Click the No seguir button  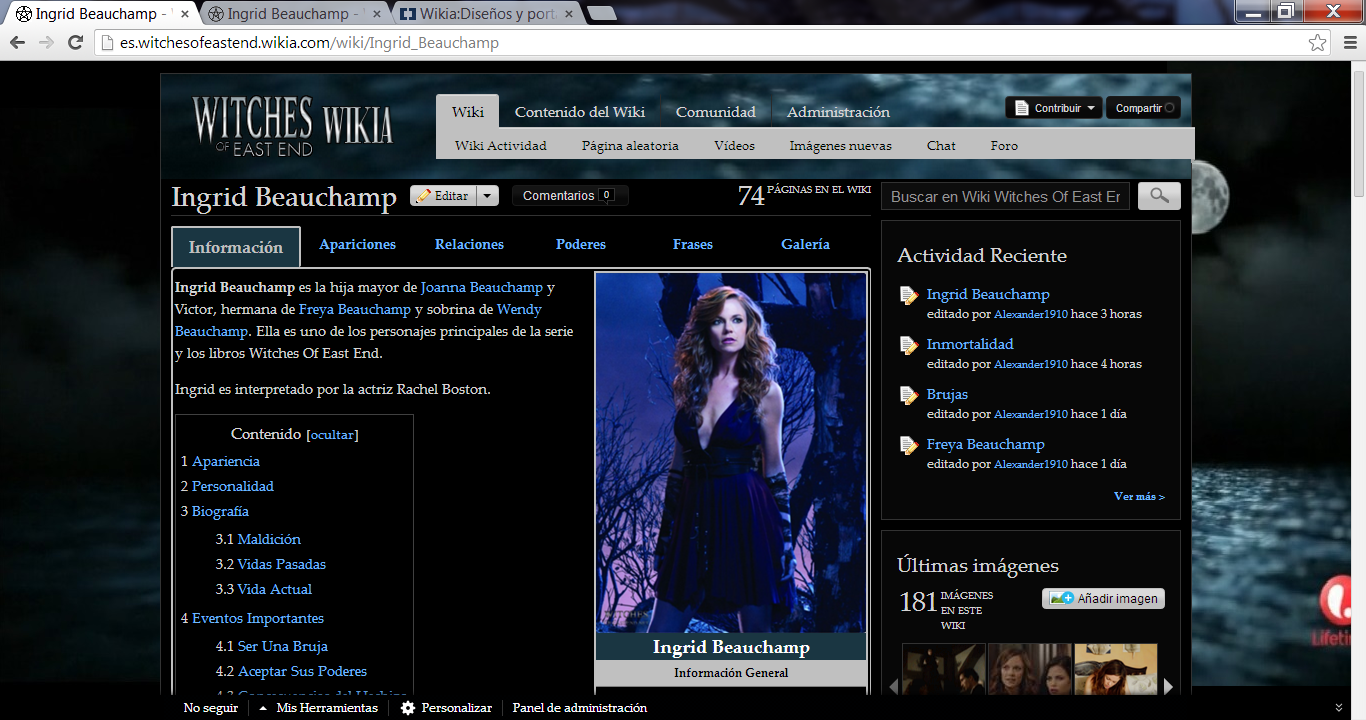(211, 708)
